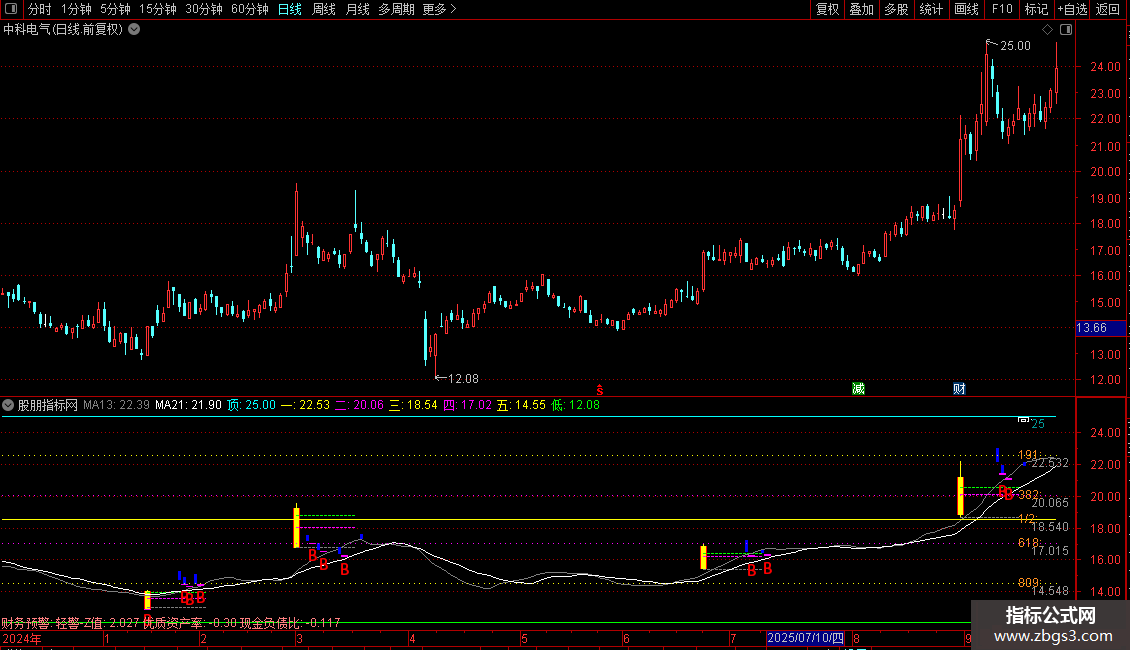Click the 低: 12.08 indicator value

(575, 405)
